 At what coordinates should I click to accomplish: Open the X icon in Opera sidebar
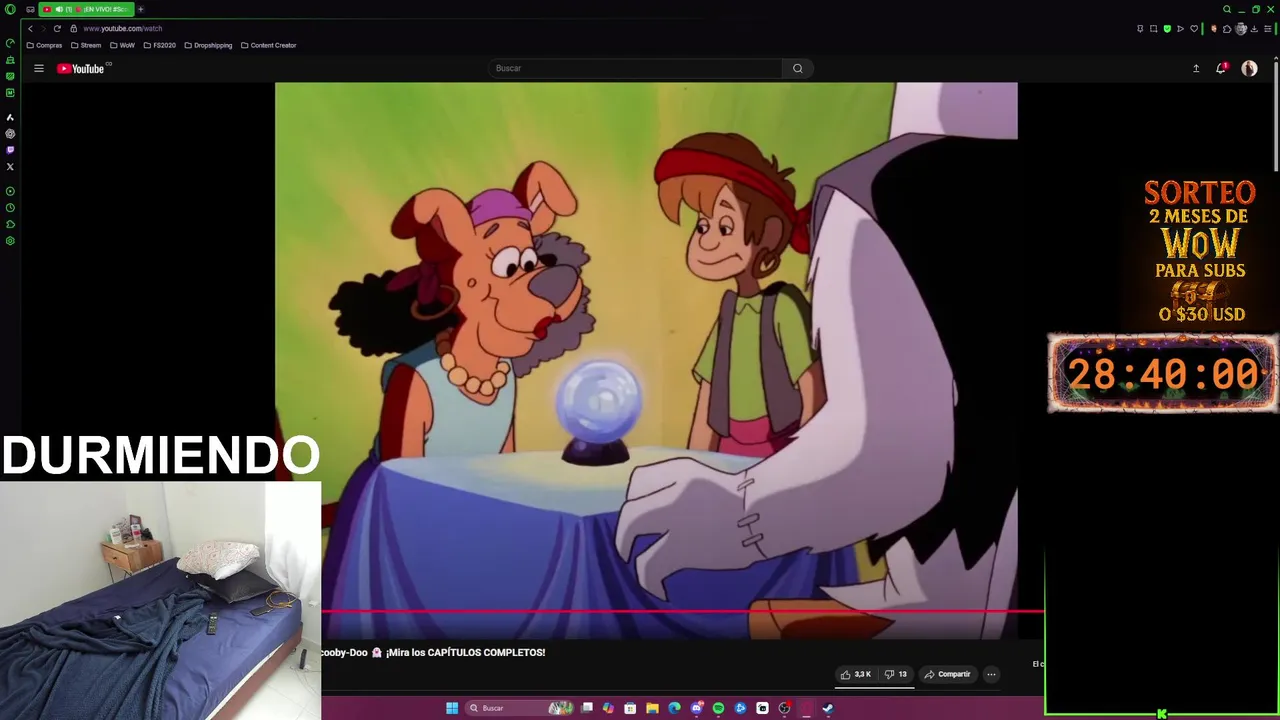(10, 166)
